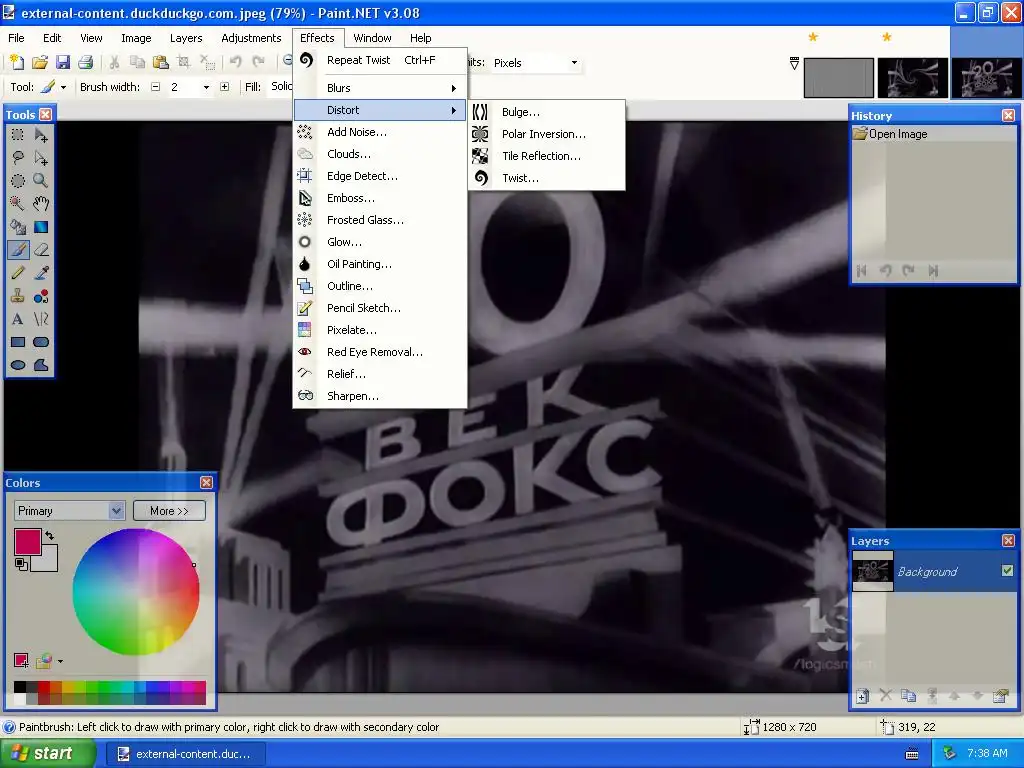Select the Line/Curve tool
Image resolution: width=1024 pixels, height=768 pixels.
point(40,319)
